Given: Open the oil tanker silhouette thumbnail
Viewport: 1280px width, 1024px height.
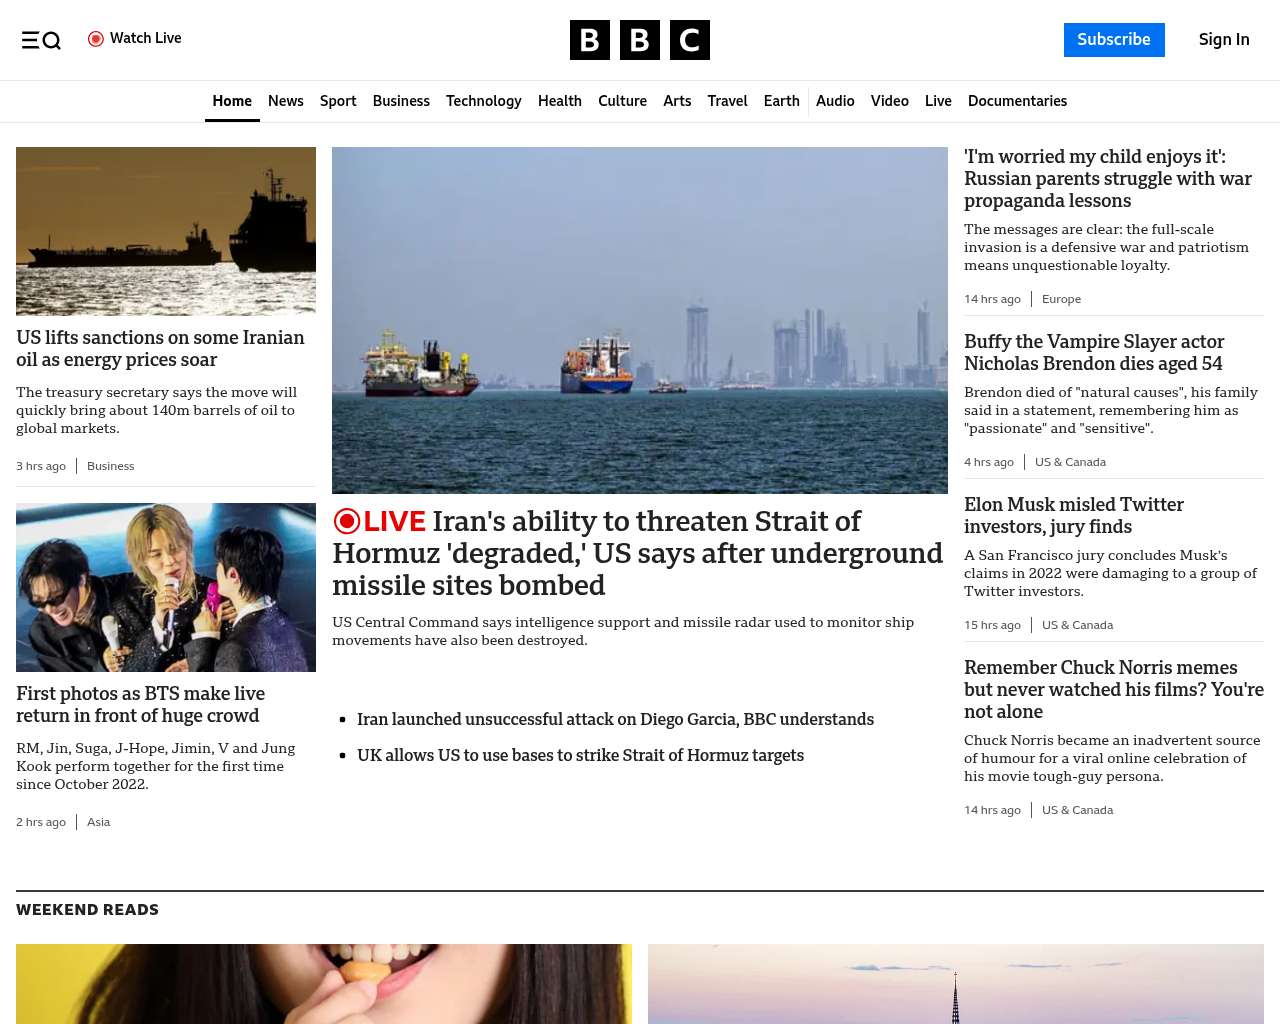Looking at the screenshot, I should 166,231.
